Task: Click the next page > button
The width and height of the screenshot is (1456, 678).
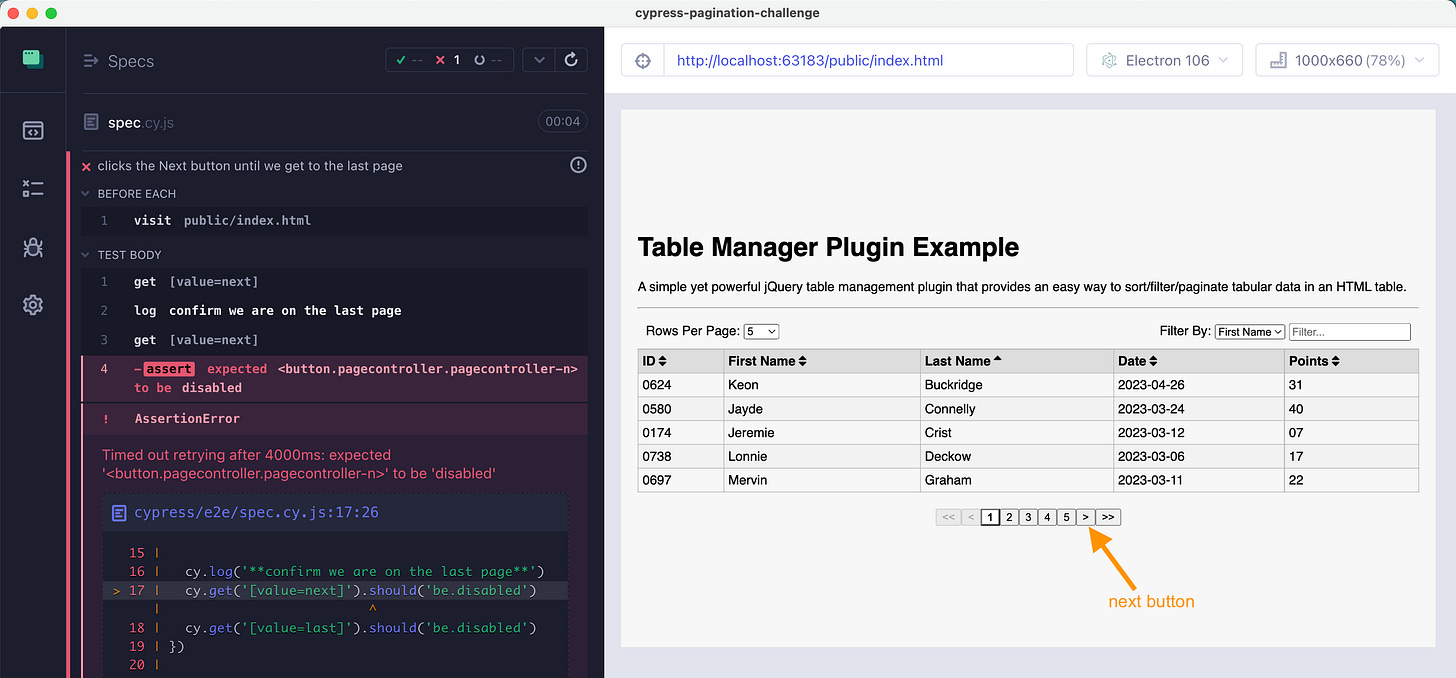Action: click(1086, 517)
